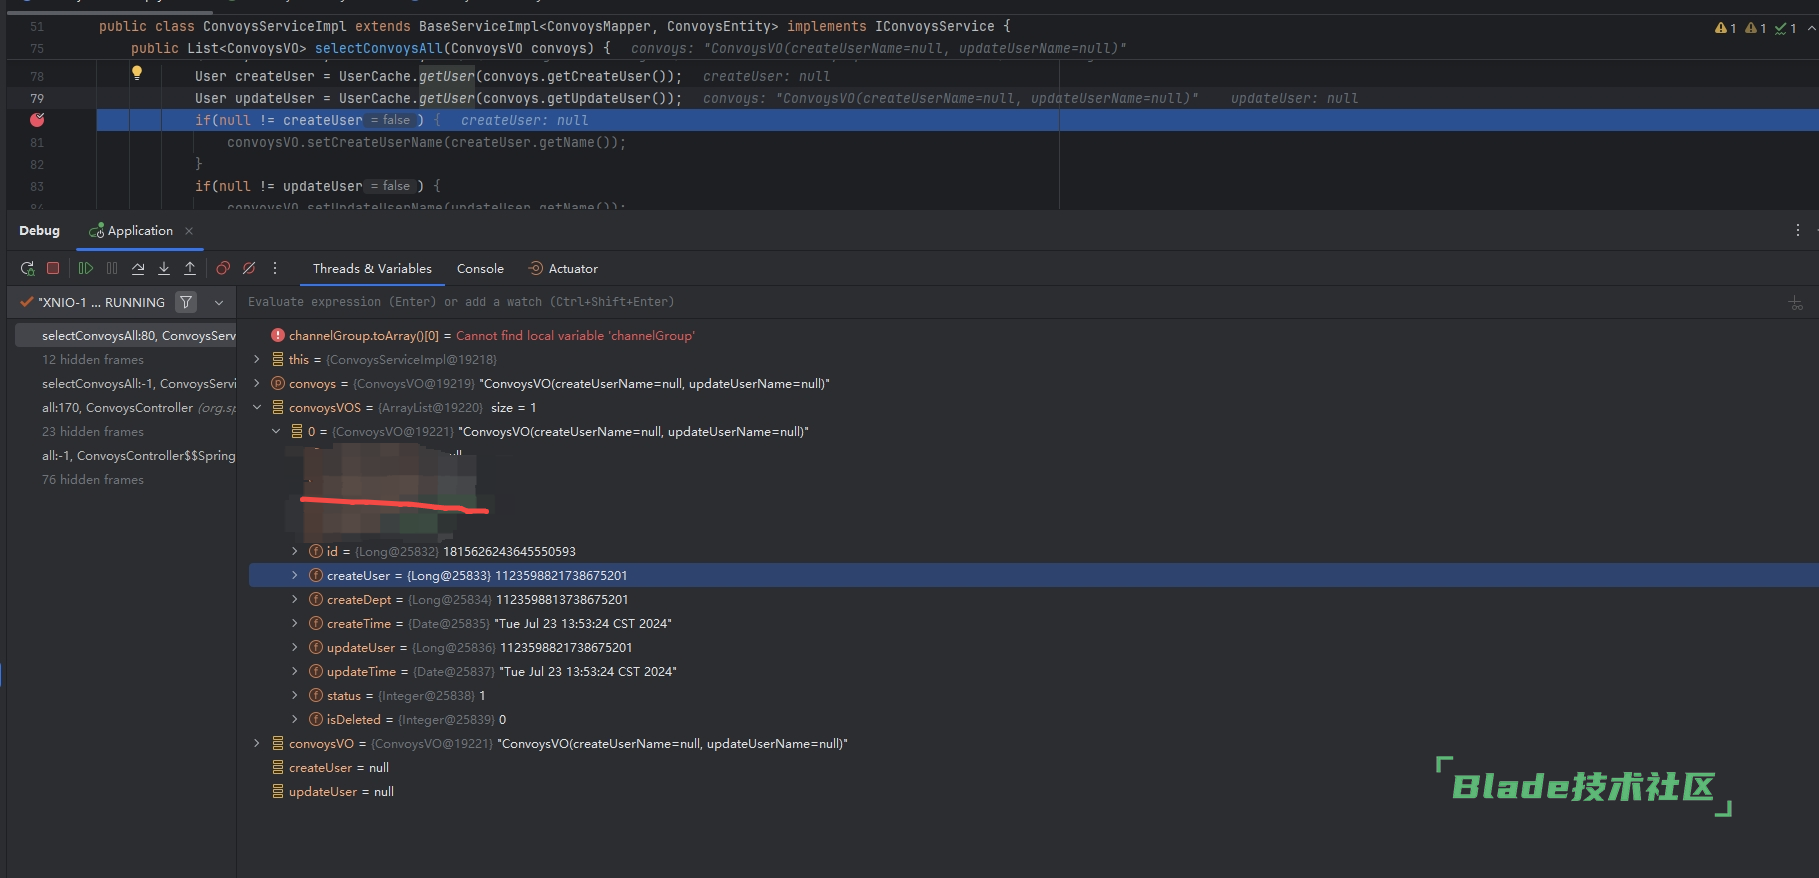
Task: Stop the debug session
Action: click(x=53, y=268)
